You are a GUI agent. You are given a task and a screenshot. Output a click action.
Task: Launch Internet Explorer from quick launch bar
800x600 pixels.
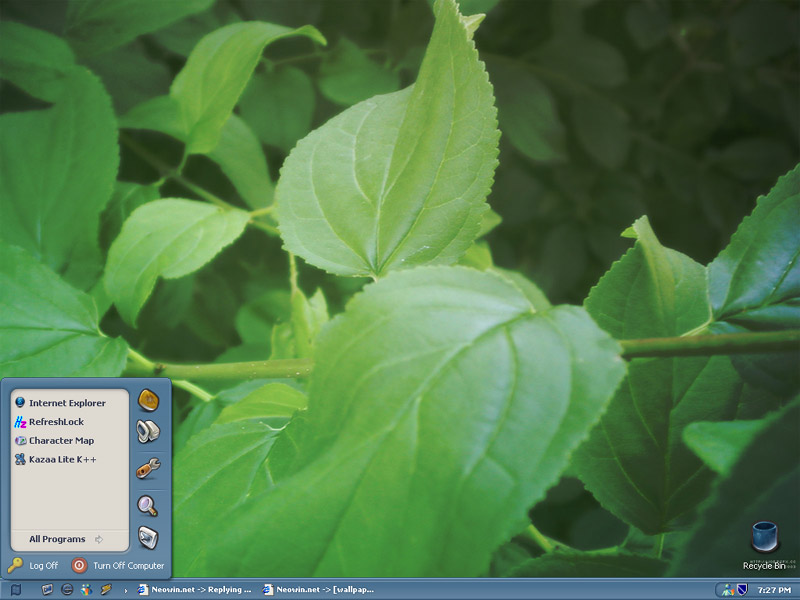[x=67, y=590]
